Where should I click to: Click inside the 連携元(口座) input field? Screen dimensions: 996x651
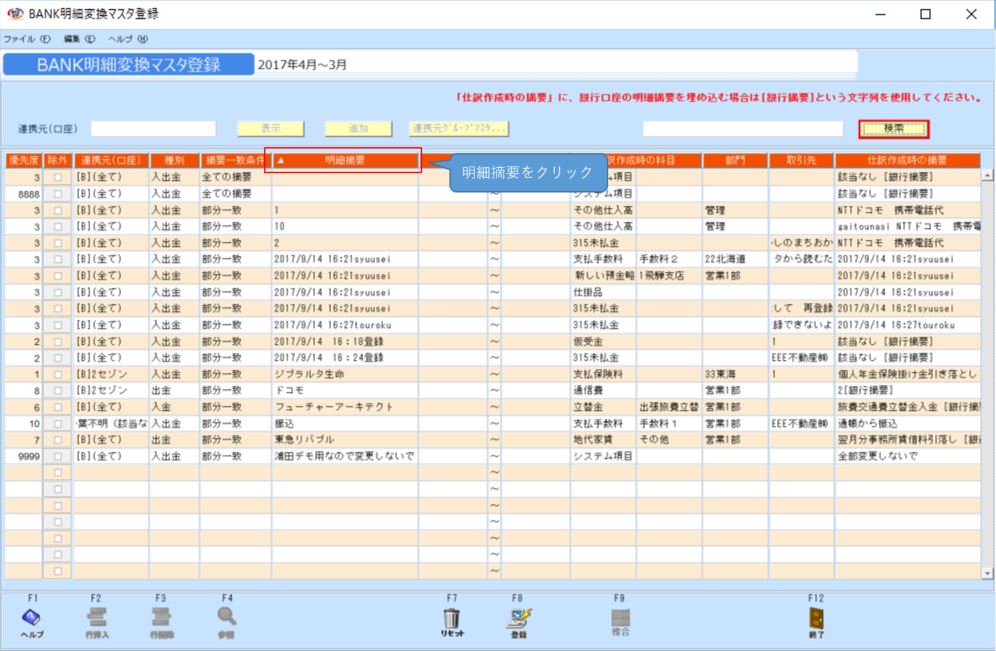pos(155,128)
